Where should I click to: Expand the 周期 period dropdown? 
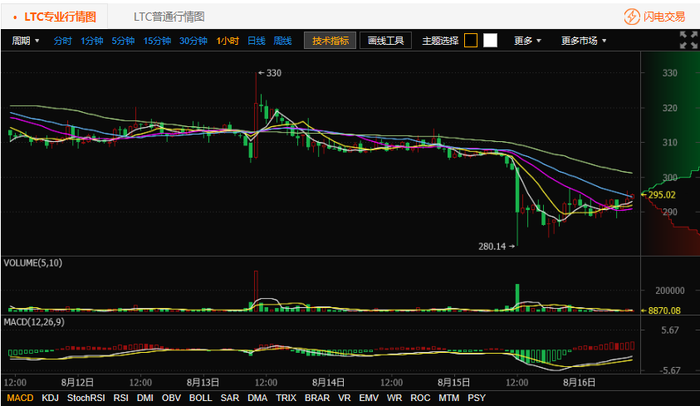[25, 41]
